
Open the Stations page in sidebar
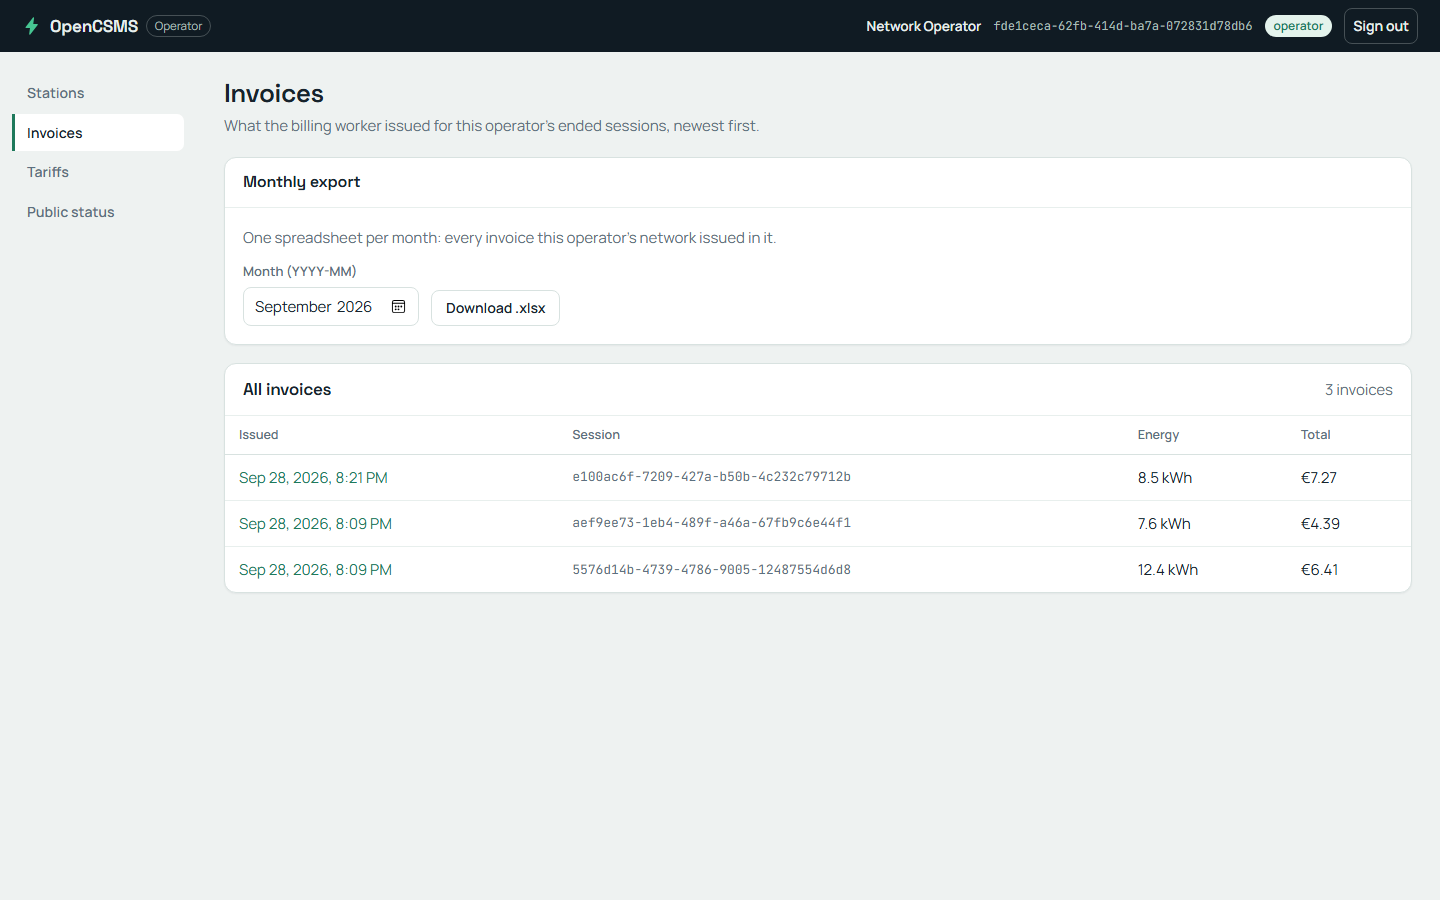[98, 93]
